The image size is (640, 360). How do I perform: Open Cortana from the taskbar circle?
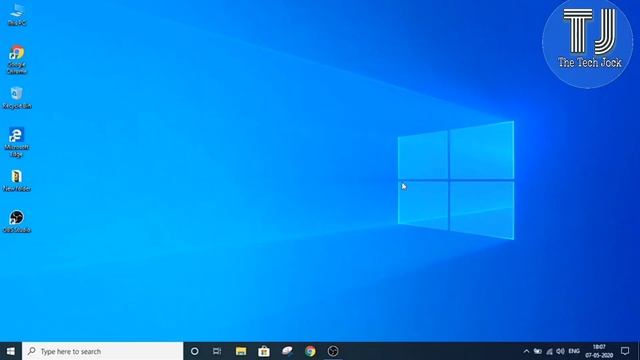coord(195,351)
